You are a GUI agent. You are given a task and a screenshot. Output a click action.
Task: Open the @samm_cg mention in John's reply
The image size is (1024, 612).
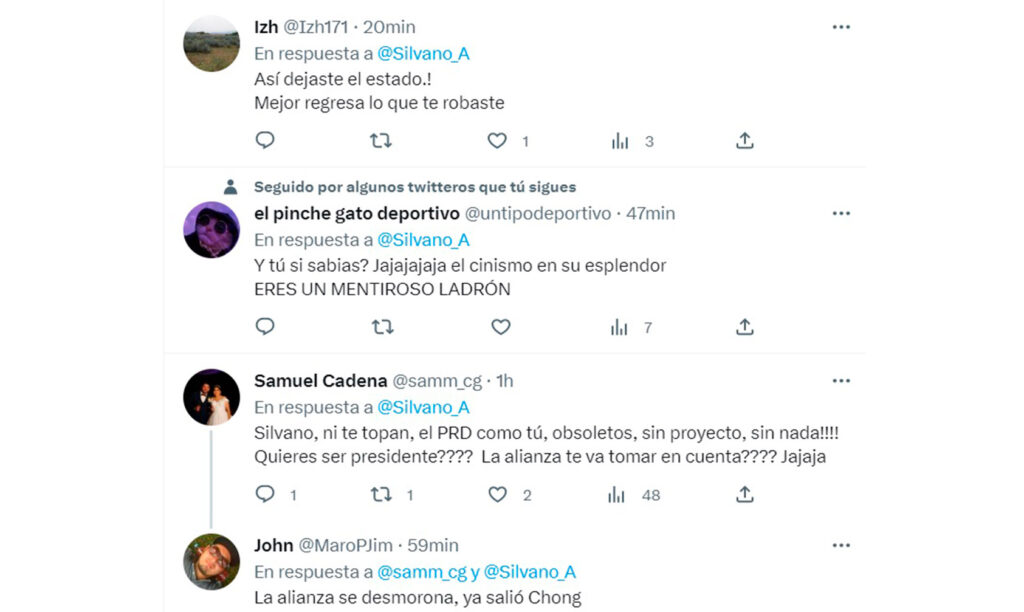(x=422, y=572)
